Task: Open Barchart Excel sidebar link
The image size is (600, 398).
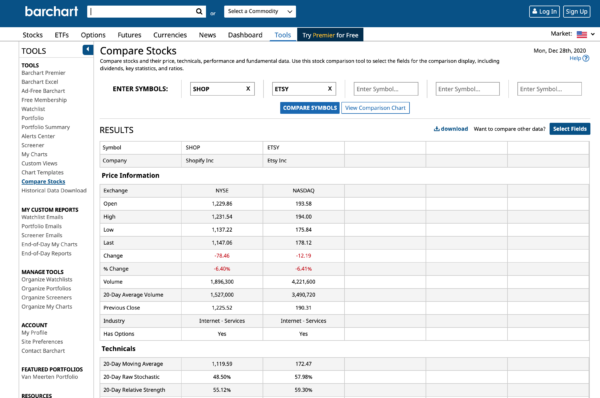Action: pos(40,82)
